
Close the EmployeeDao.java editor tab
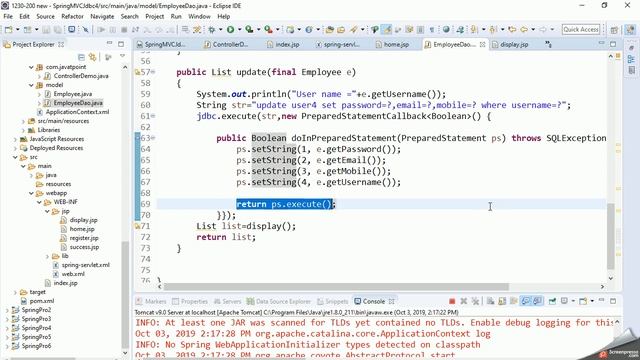(x=482, y=44)
